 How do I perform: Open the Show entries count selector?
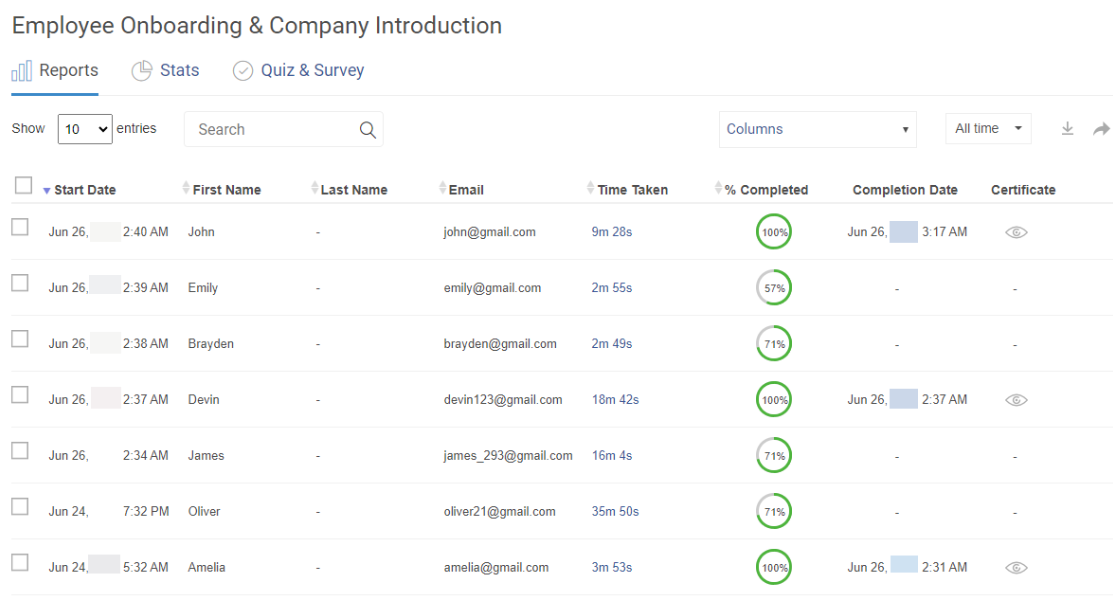point(84,129)
